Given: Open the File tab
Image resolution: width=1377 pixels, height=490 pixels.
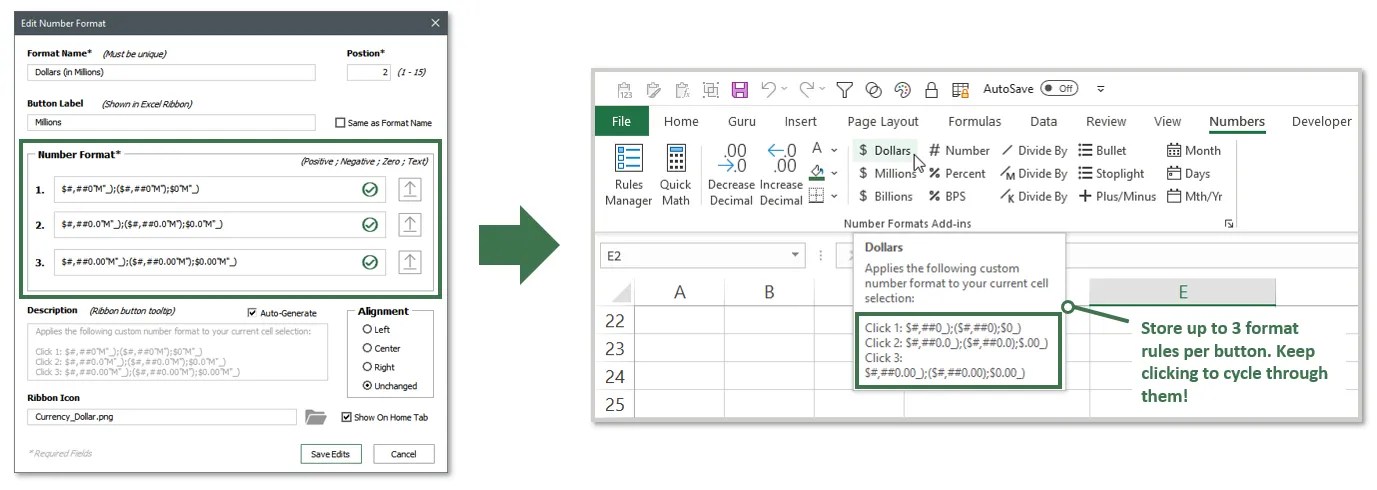Looking at the screenshot, I should click(621, 121).
